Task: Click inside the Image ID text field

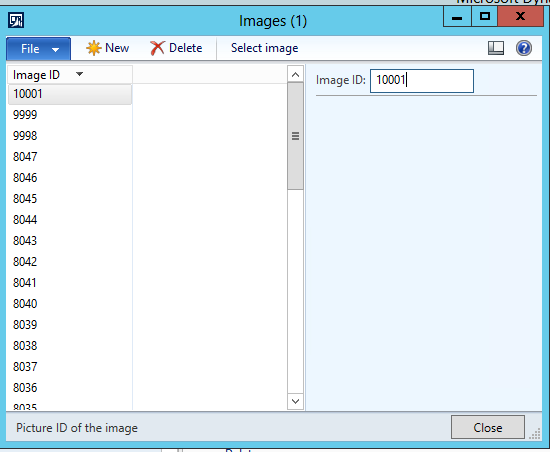Action: coord(422,81)
